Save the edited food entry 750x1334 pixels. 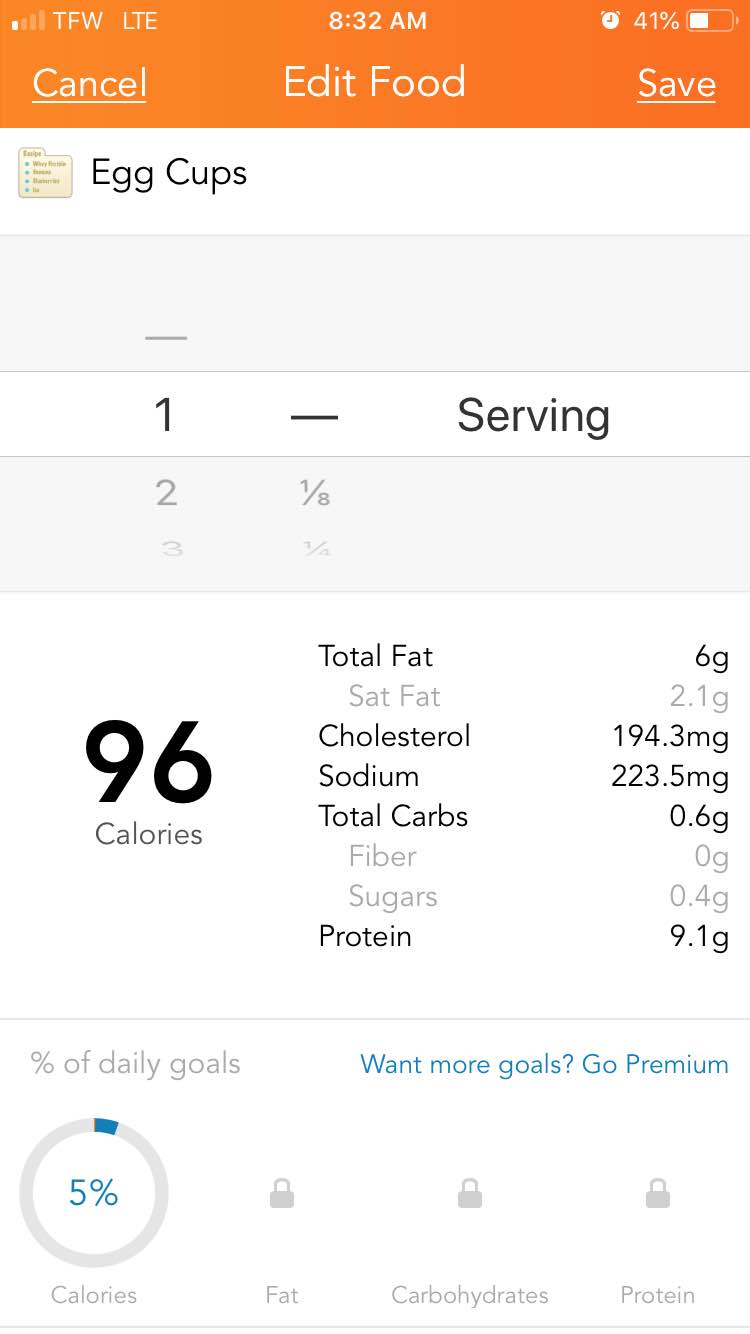pos(677,84)
